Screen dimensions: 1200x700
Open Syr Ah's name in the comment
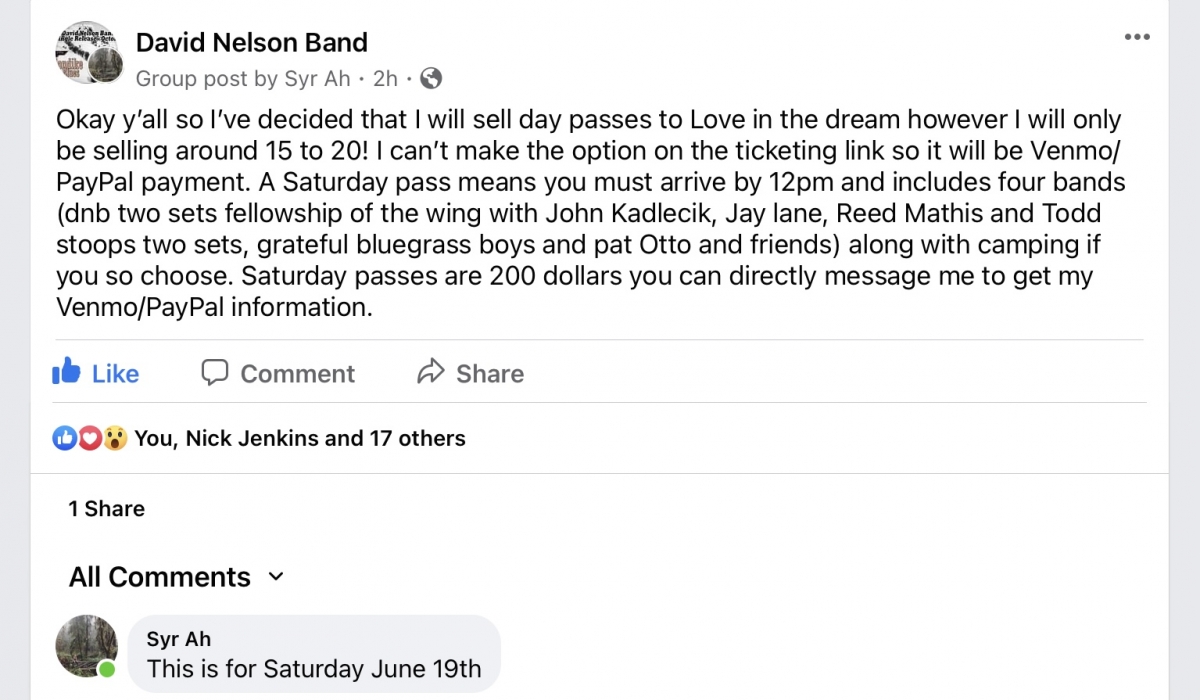tap(178, 639)
